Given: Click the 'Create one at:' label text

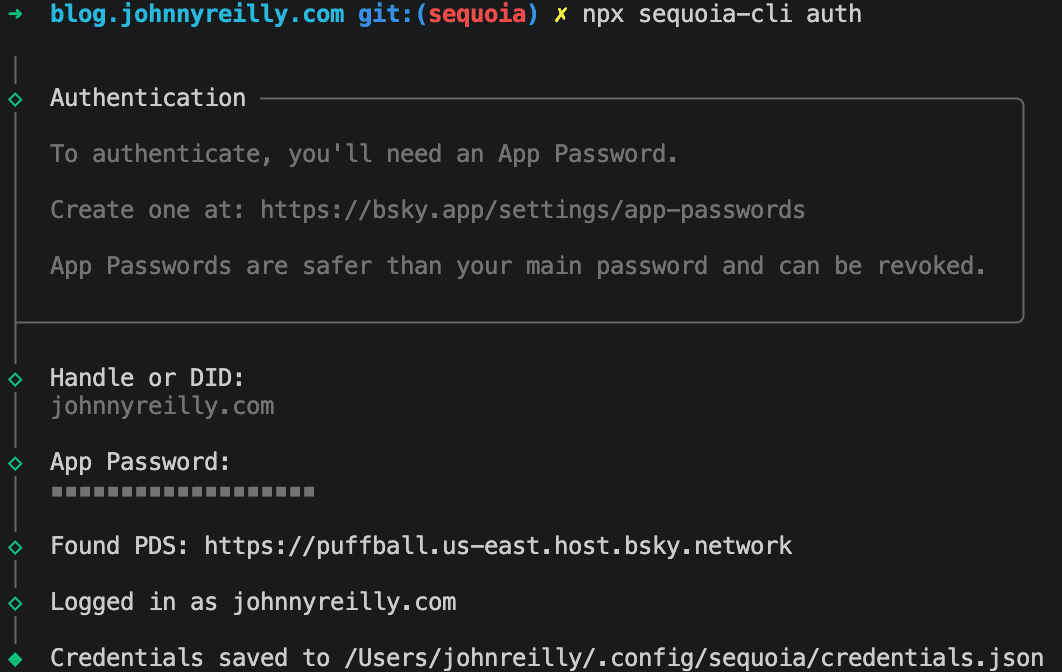Looking at the screenshot, I should [147, 210].
